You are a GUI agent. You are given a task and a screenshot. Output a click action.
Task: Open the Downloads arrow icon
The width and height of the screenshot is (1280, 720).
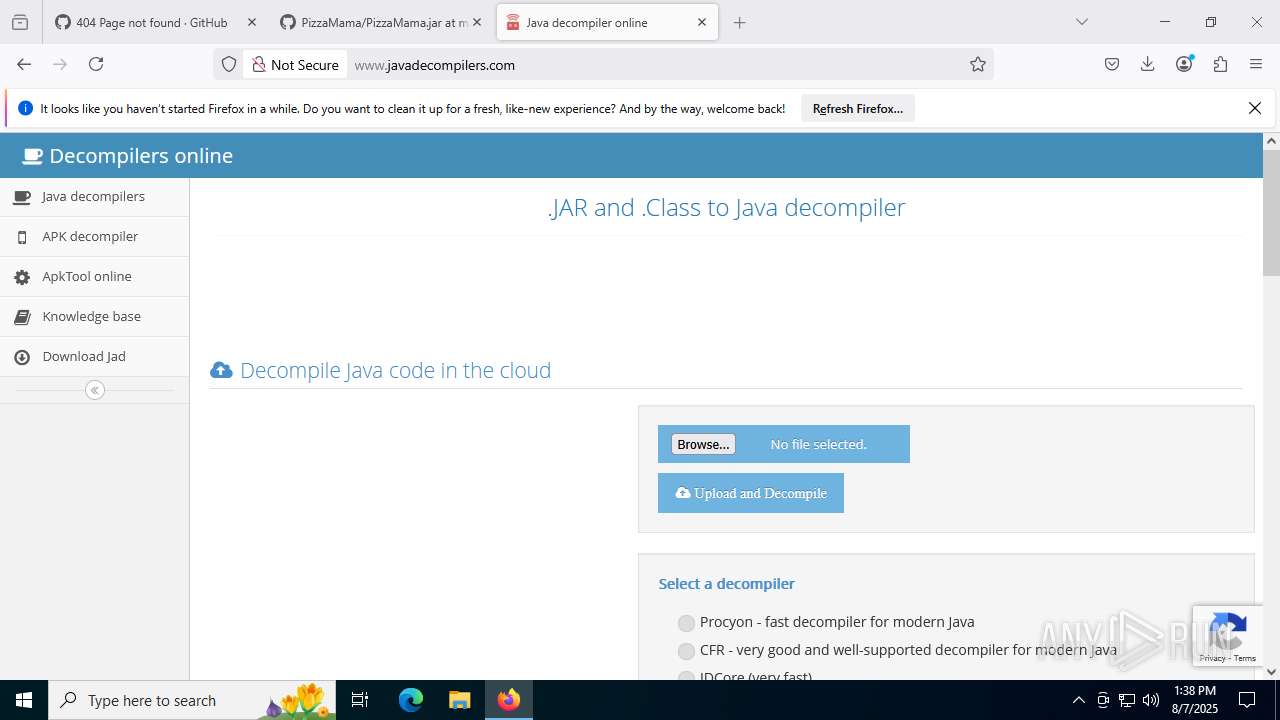pyautogui.click(x=1148, y=64)
